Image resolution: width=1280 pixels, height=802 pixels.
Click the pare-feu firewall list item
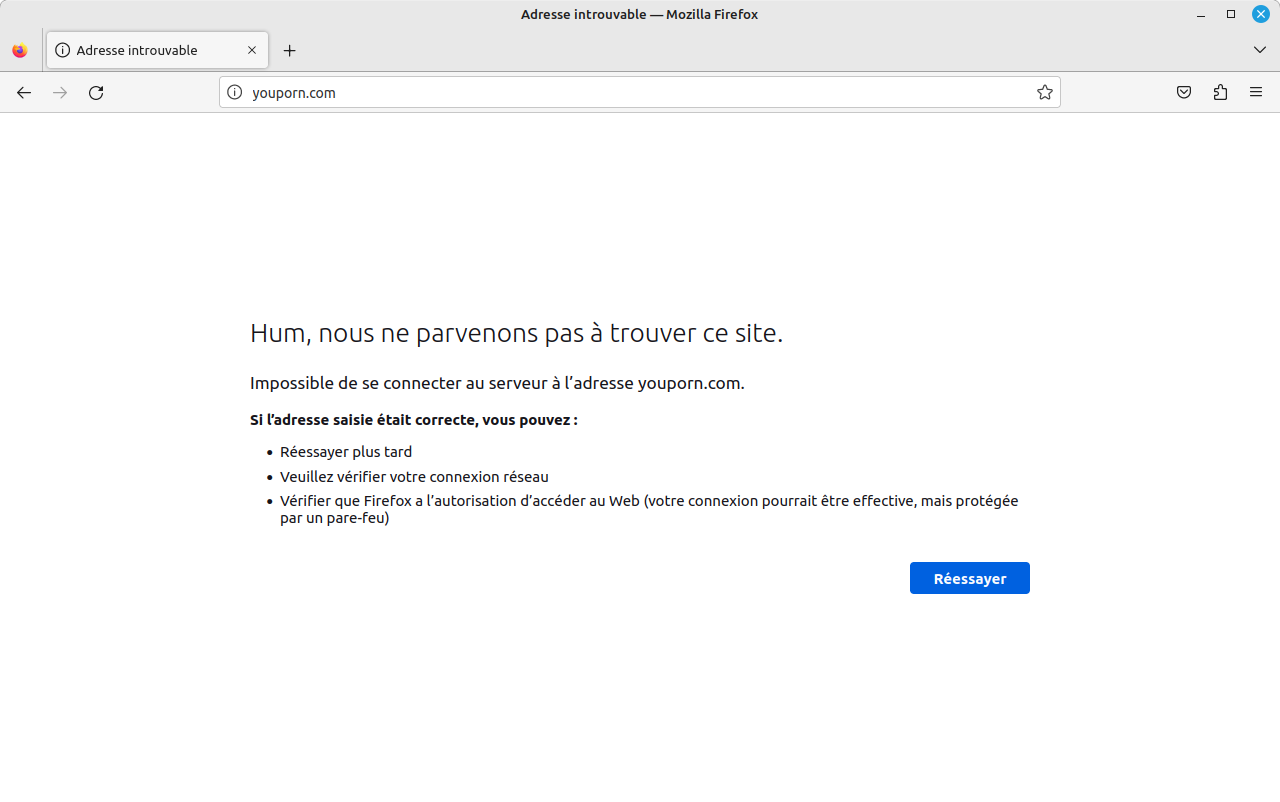point(649,510)
